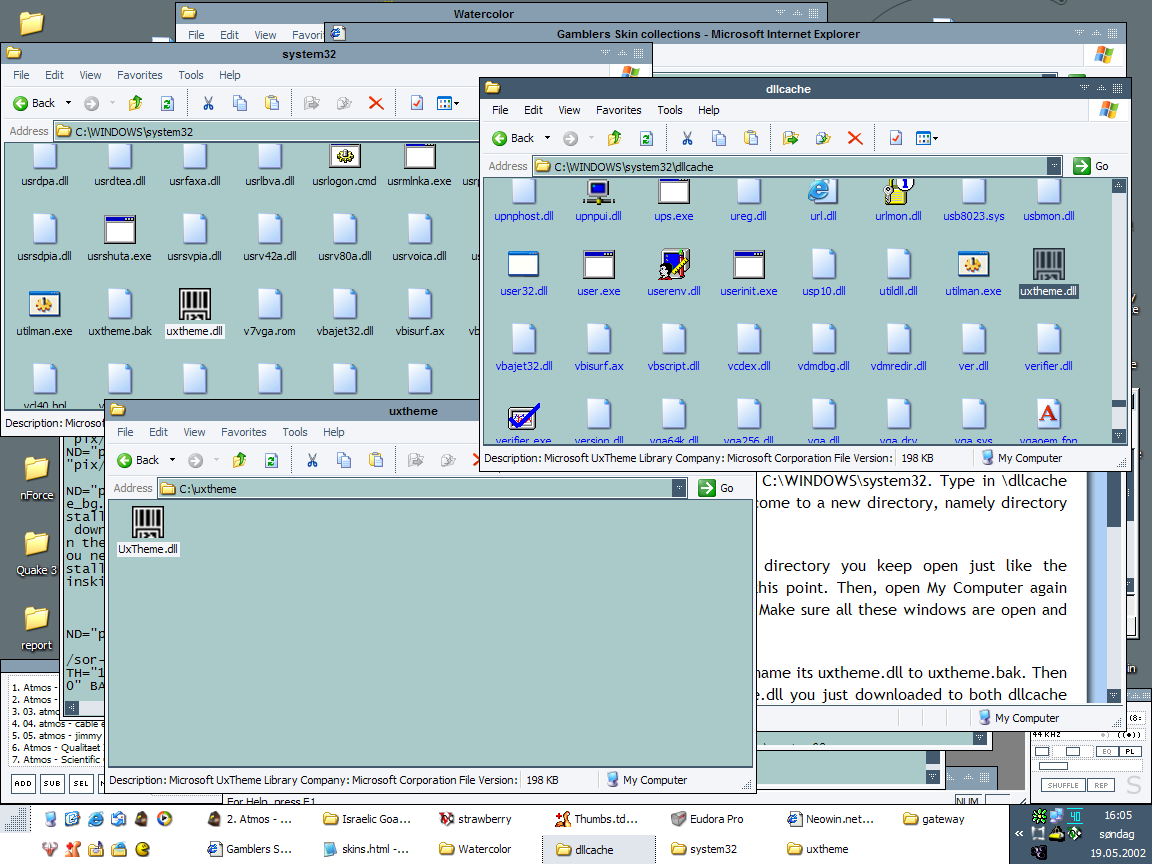Select utilman.exe in the dllcache window
The height and width of the screenshot is (864, 1152).
pyautogui.click(x=973, y=273)
